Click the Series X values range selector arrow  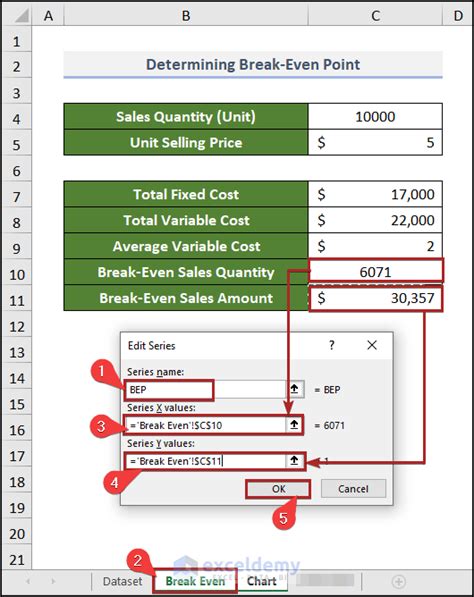click(x=294, y=425)
